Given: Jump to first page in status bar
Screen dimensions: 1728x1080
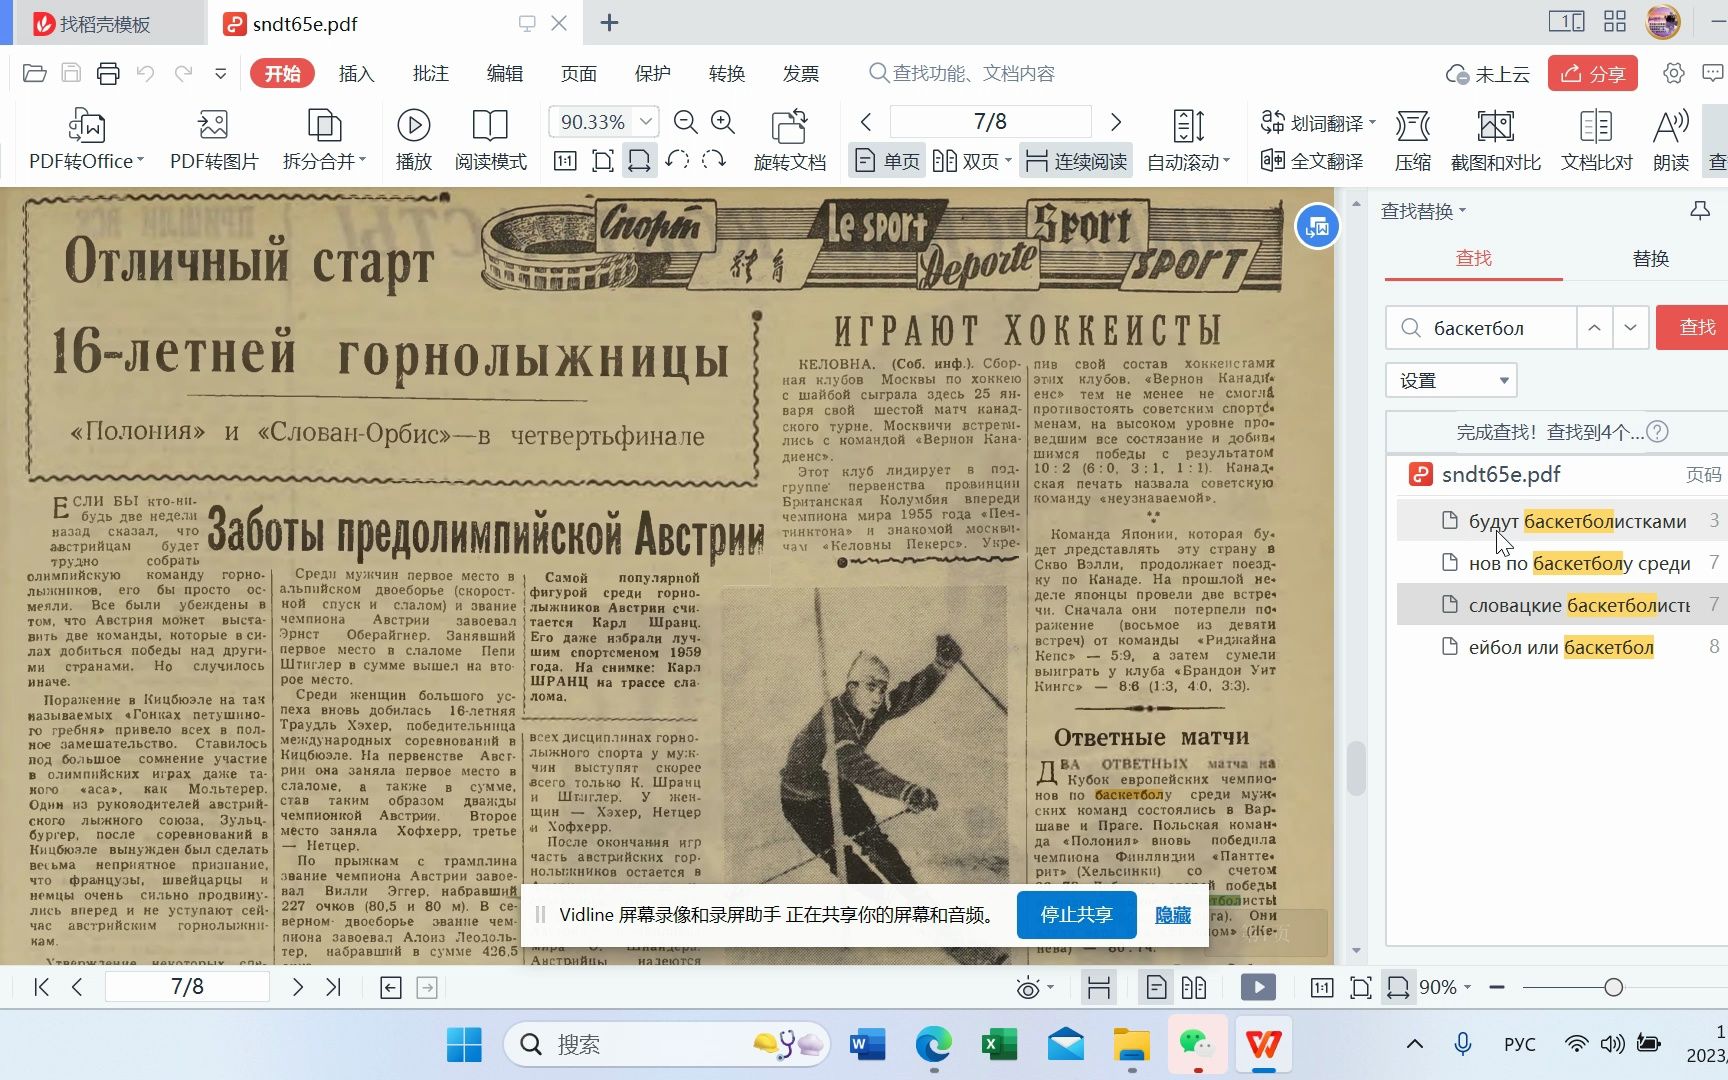Looking at the screenshot, I should point(41,988).
